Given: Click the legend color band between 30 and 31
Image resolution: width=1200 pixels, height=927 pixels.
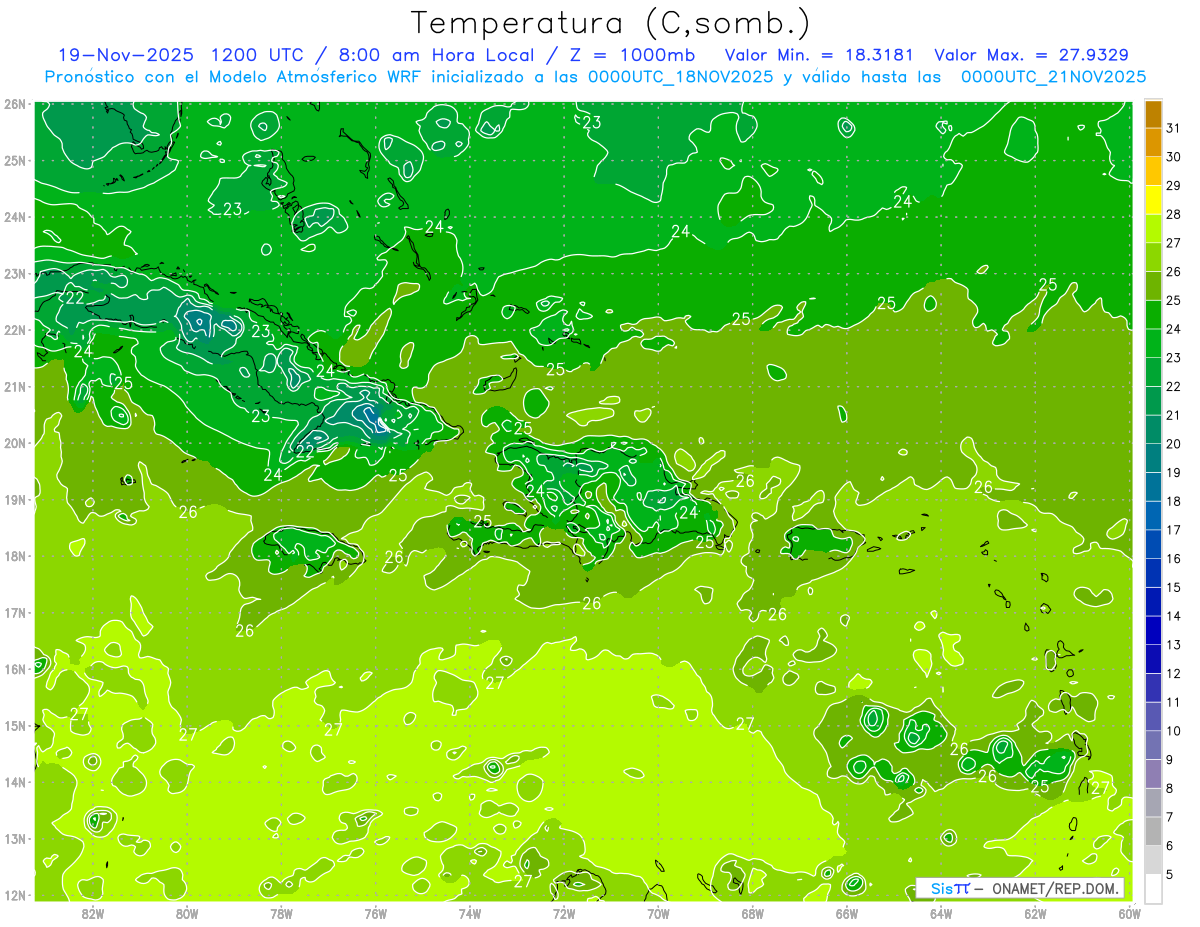Looking at the screenshot, I should pyautogui.click(x=1153, y=143).
